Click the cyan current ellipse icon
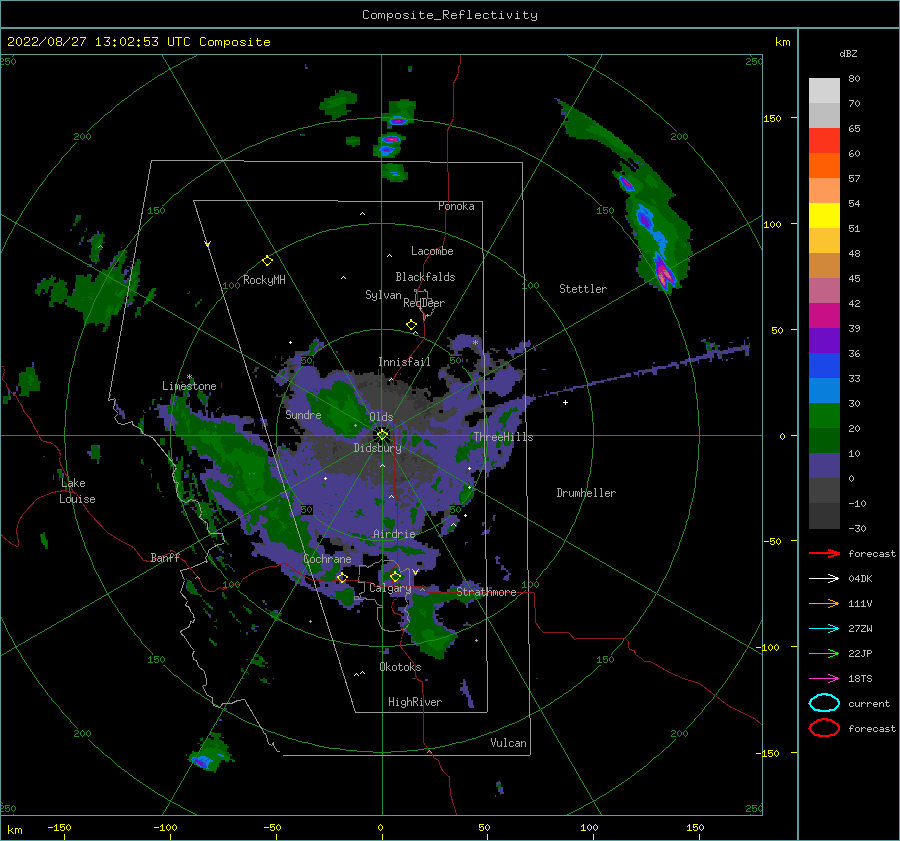 pyautogui.click(x=824, y=703)
